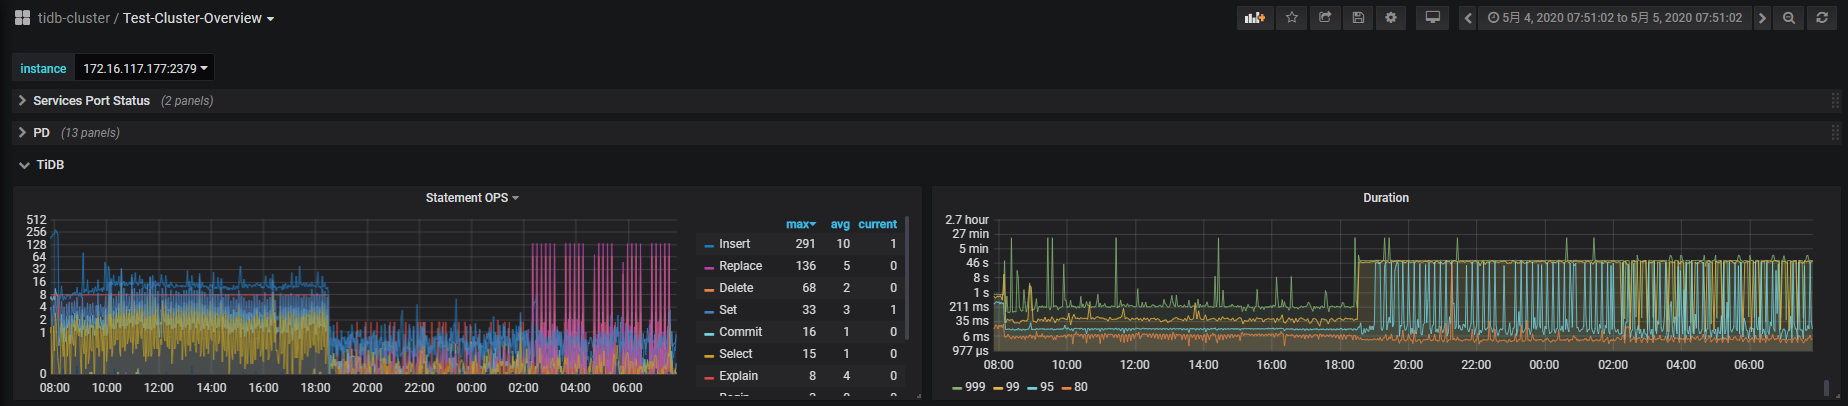Open the Test-Cluster-Overview dashboard picker

click(197, 18)
